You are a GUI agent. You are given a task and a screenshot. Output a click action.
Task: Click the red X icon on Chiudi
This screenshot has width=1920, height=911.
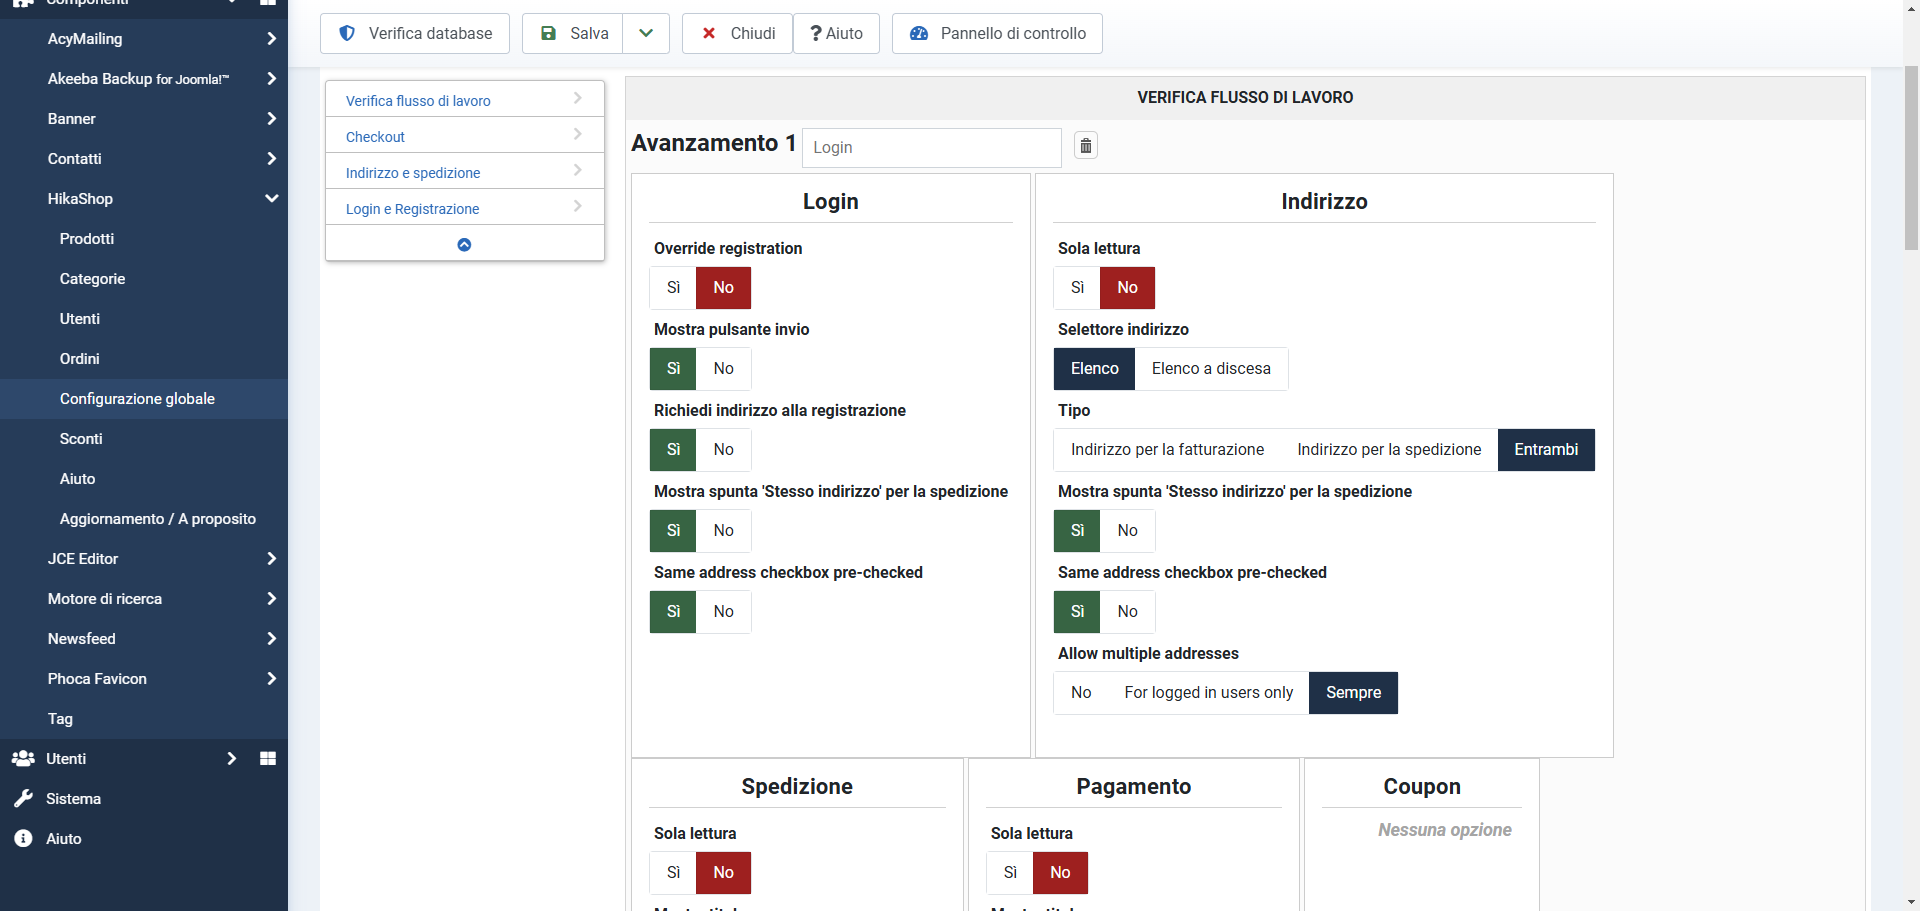709,33
